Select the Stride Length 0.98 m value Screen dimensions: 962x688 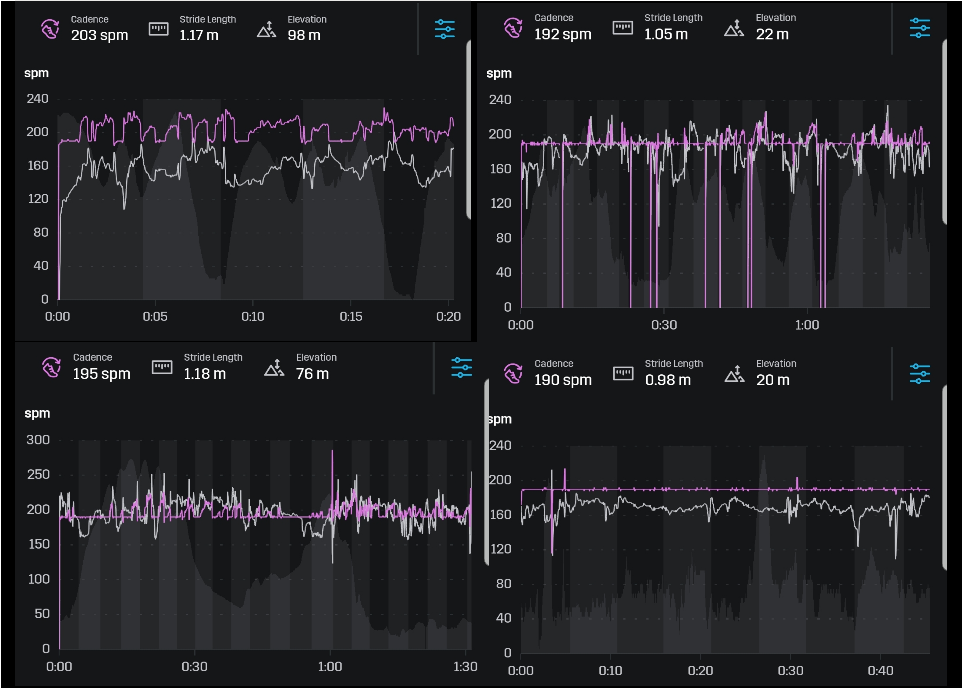[667, 380]
